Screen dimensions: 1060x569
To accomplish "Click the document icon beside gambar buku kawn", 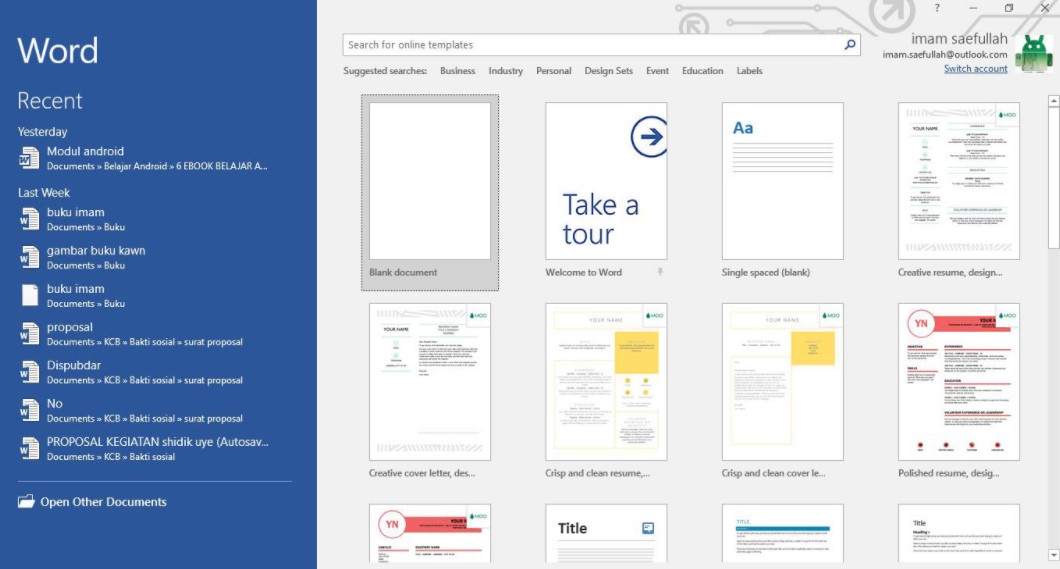I will coord(29,257).
